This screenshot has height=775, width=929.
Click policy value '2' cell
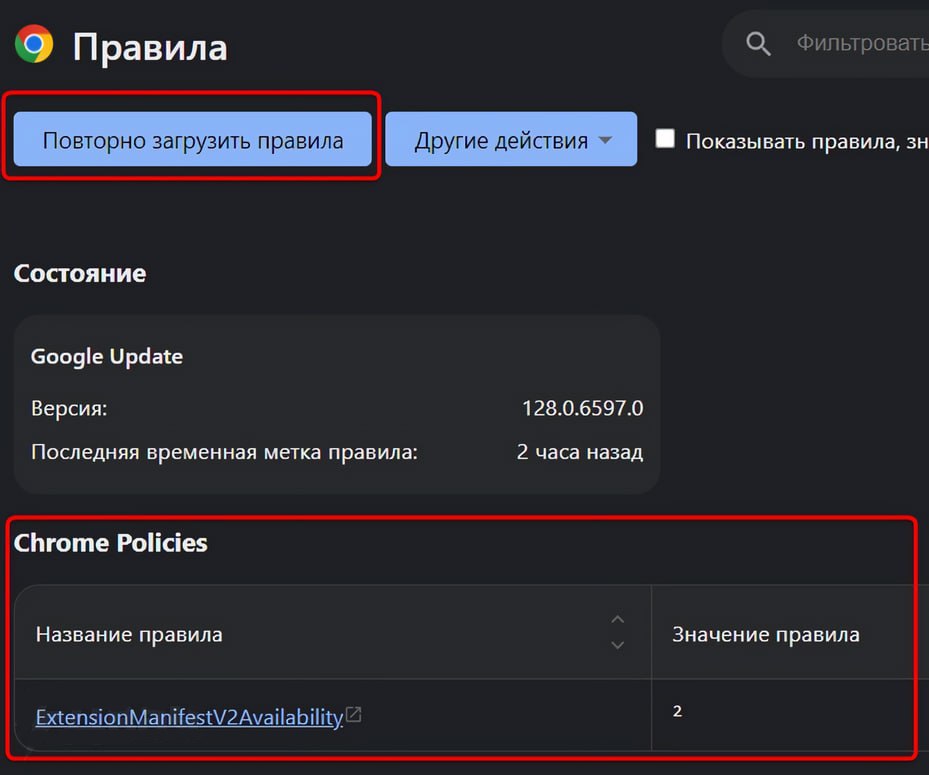tap(677, 712)
